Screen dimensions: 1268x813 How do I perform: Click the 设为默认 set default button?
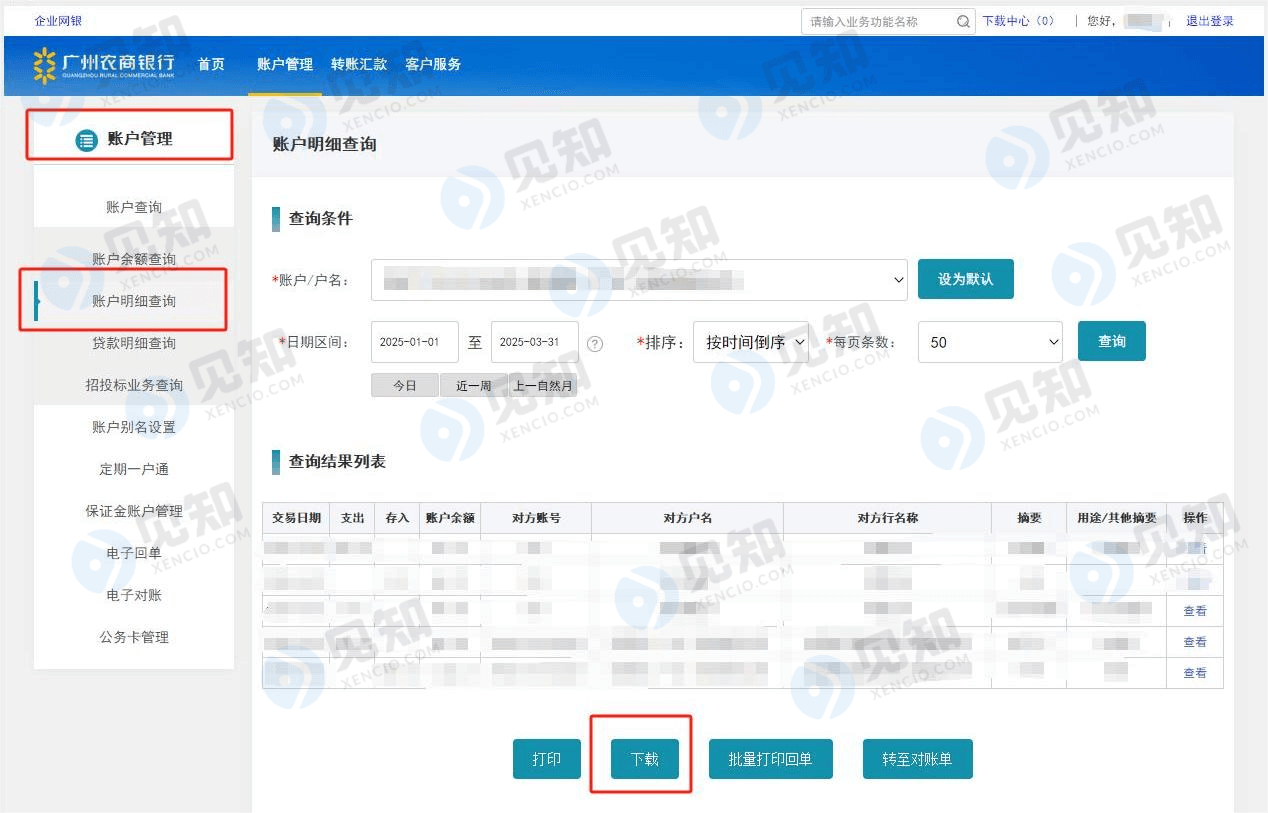click(x=965, y=279)
